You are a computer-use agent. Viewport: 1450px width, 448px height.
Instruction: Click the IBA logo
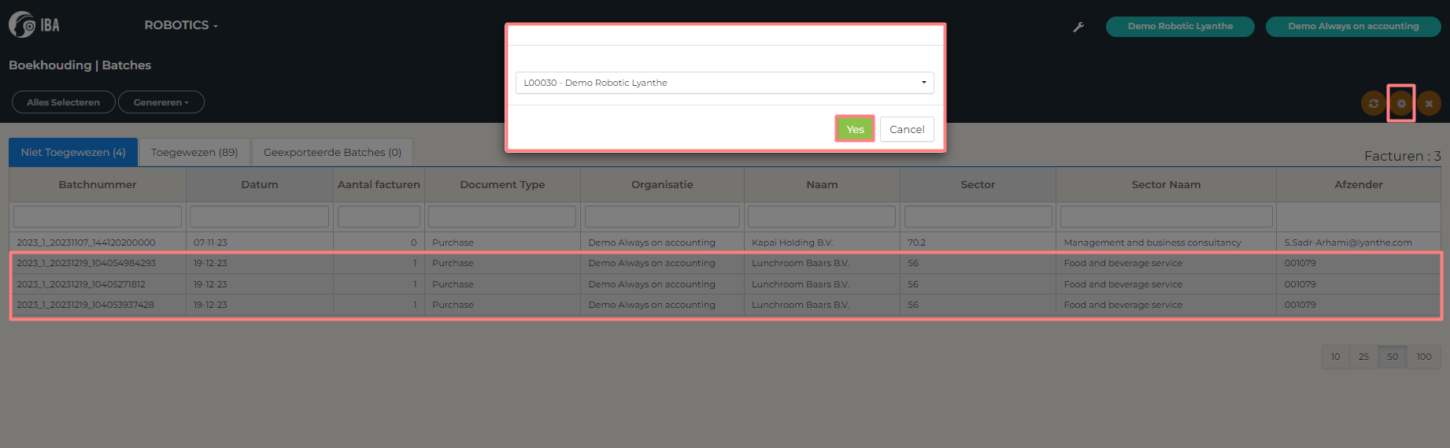coord(34,25)
